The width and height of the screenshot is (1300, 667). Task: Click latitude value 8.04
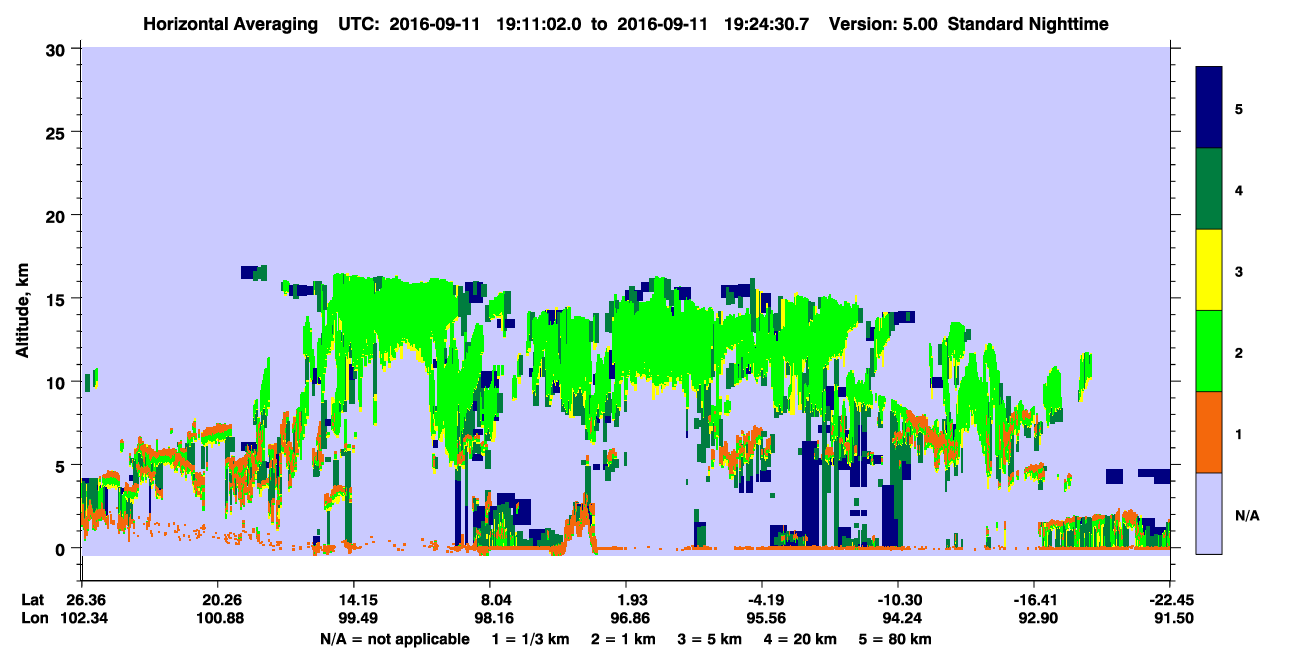(490, 600)
